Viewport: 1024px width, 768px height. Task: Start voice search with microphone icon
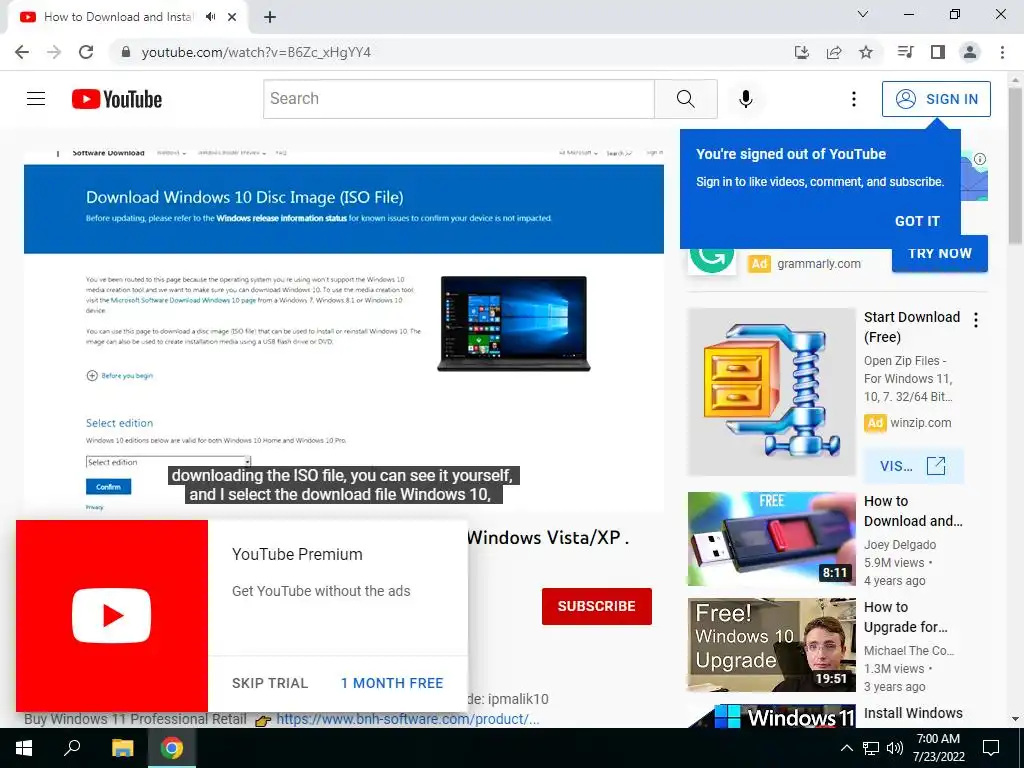pyautogui.click(x=746, y=99)
